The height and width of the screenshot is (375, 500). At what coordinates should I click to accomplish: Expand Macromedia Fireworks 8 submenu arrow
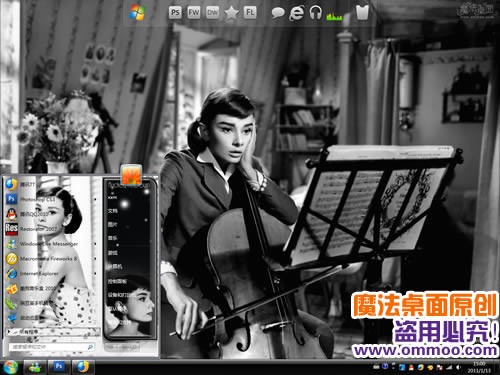tap(95, 259)
